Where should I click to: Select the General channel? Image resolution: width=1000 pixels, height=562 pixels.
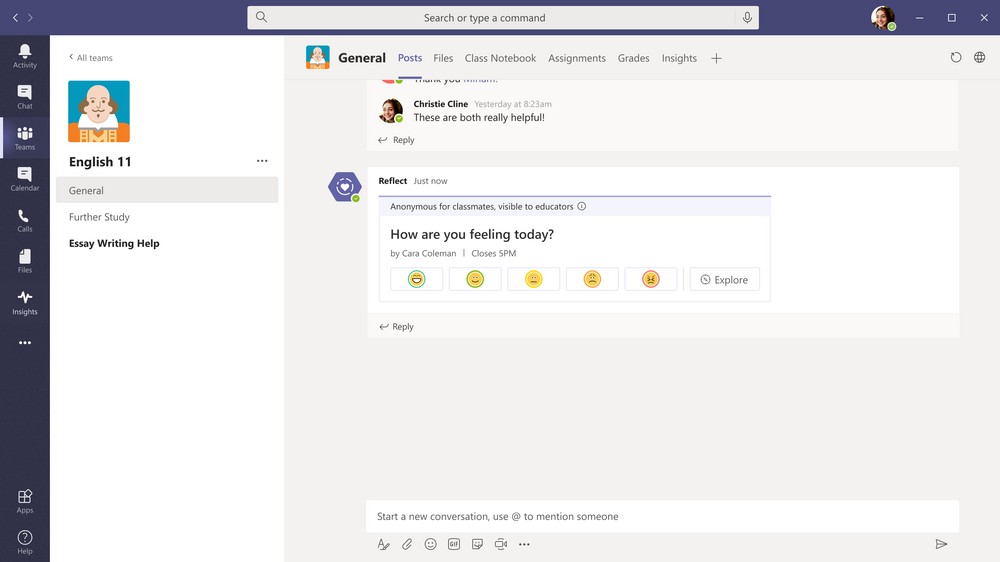coord(167,190)
